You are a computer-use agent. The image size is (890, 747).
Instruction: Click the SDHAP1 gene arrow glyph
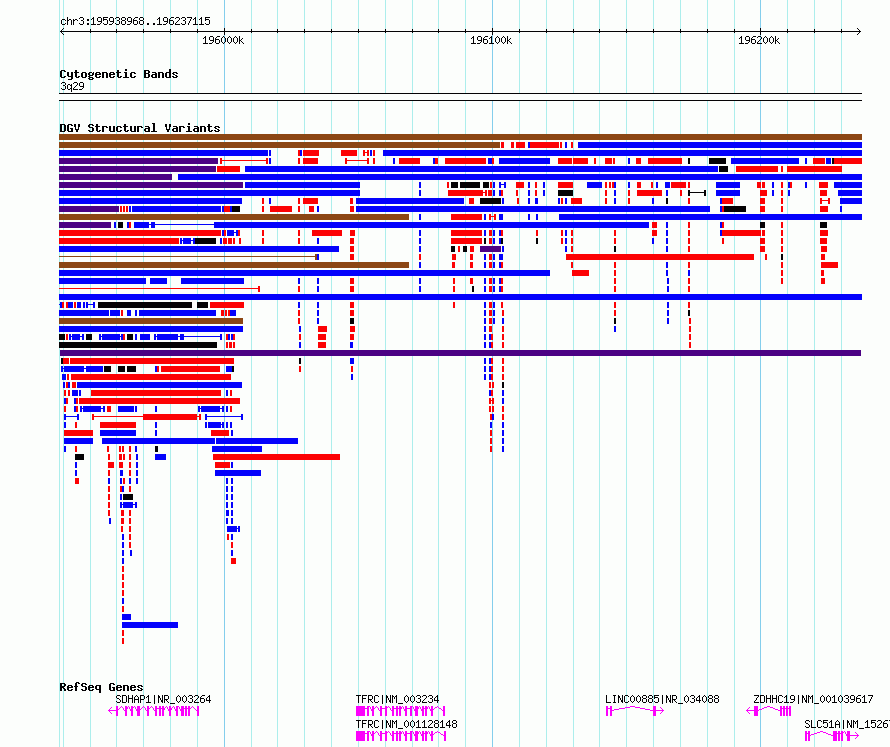point(154,711)
